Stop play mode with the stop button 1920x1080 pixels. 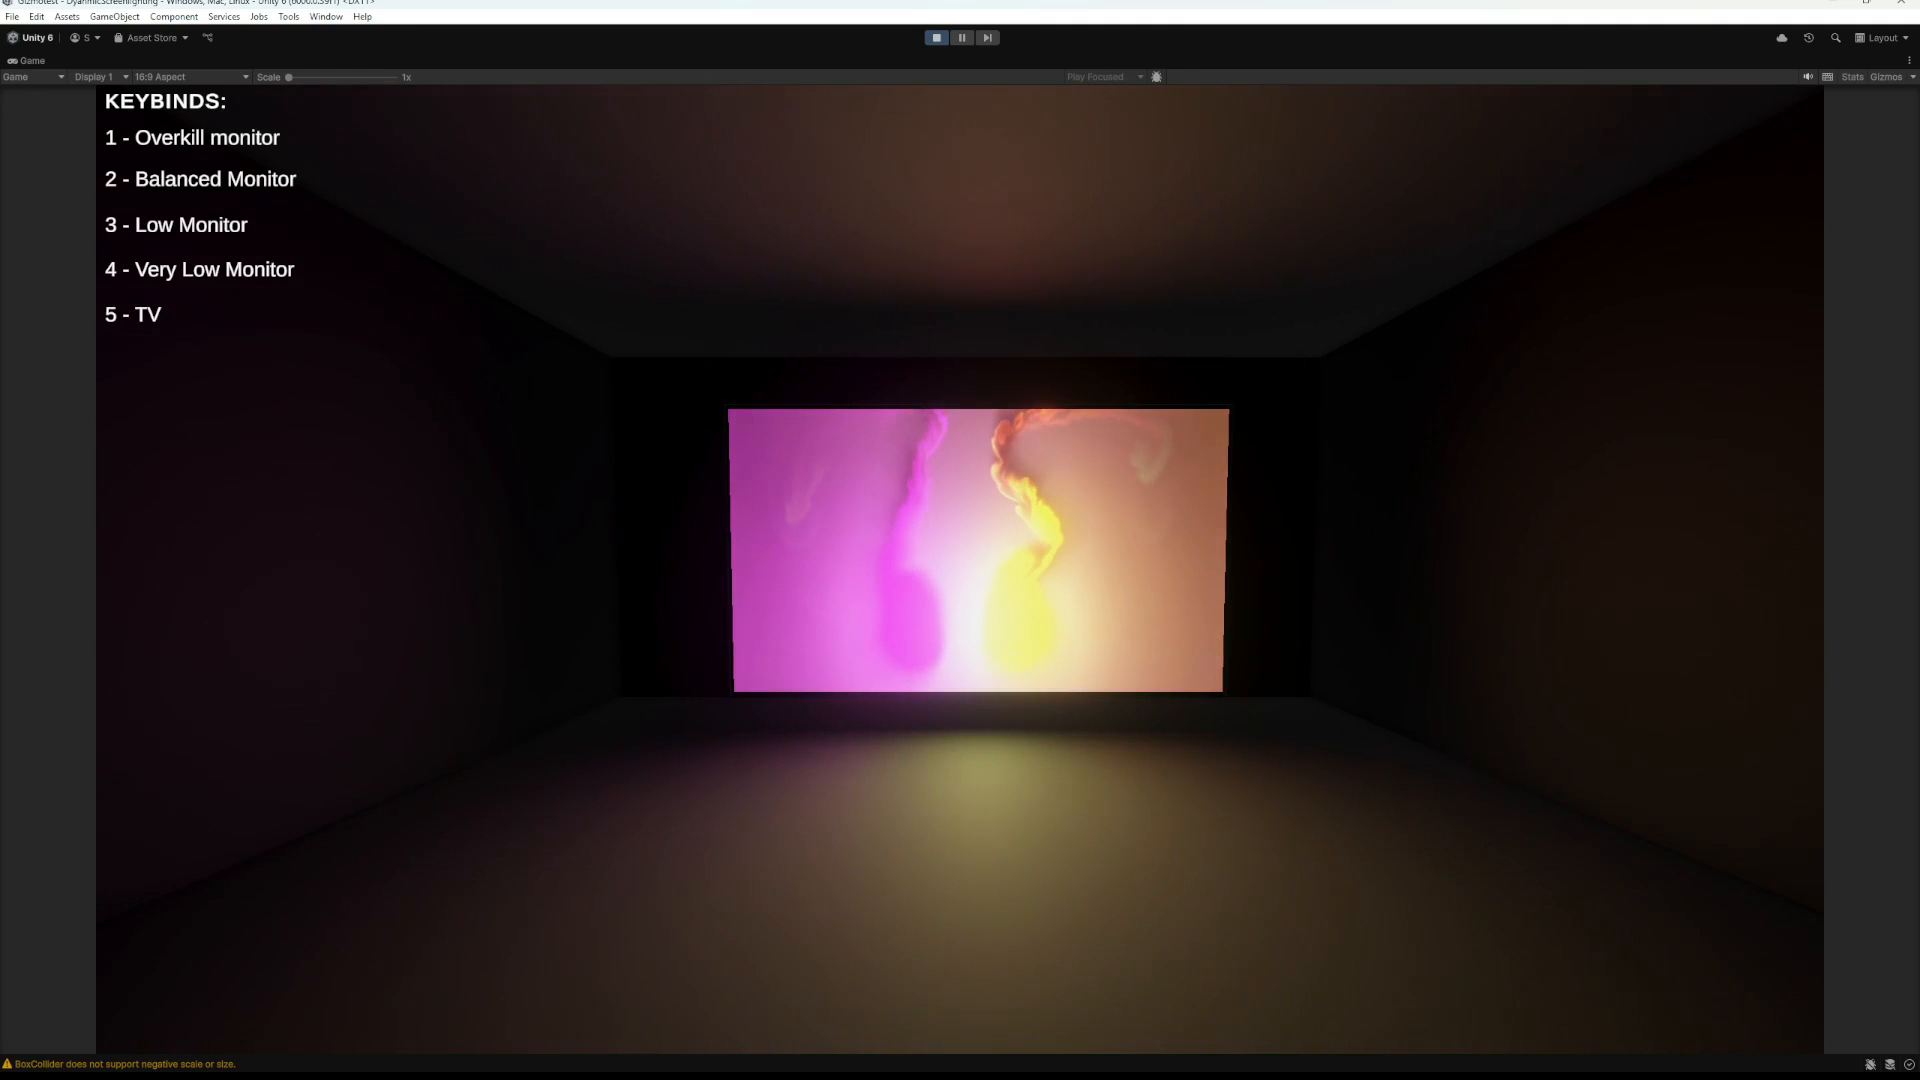936,38
